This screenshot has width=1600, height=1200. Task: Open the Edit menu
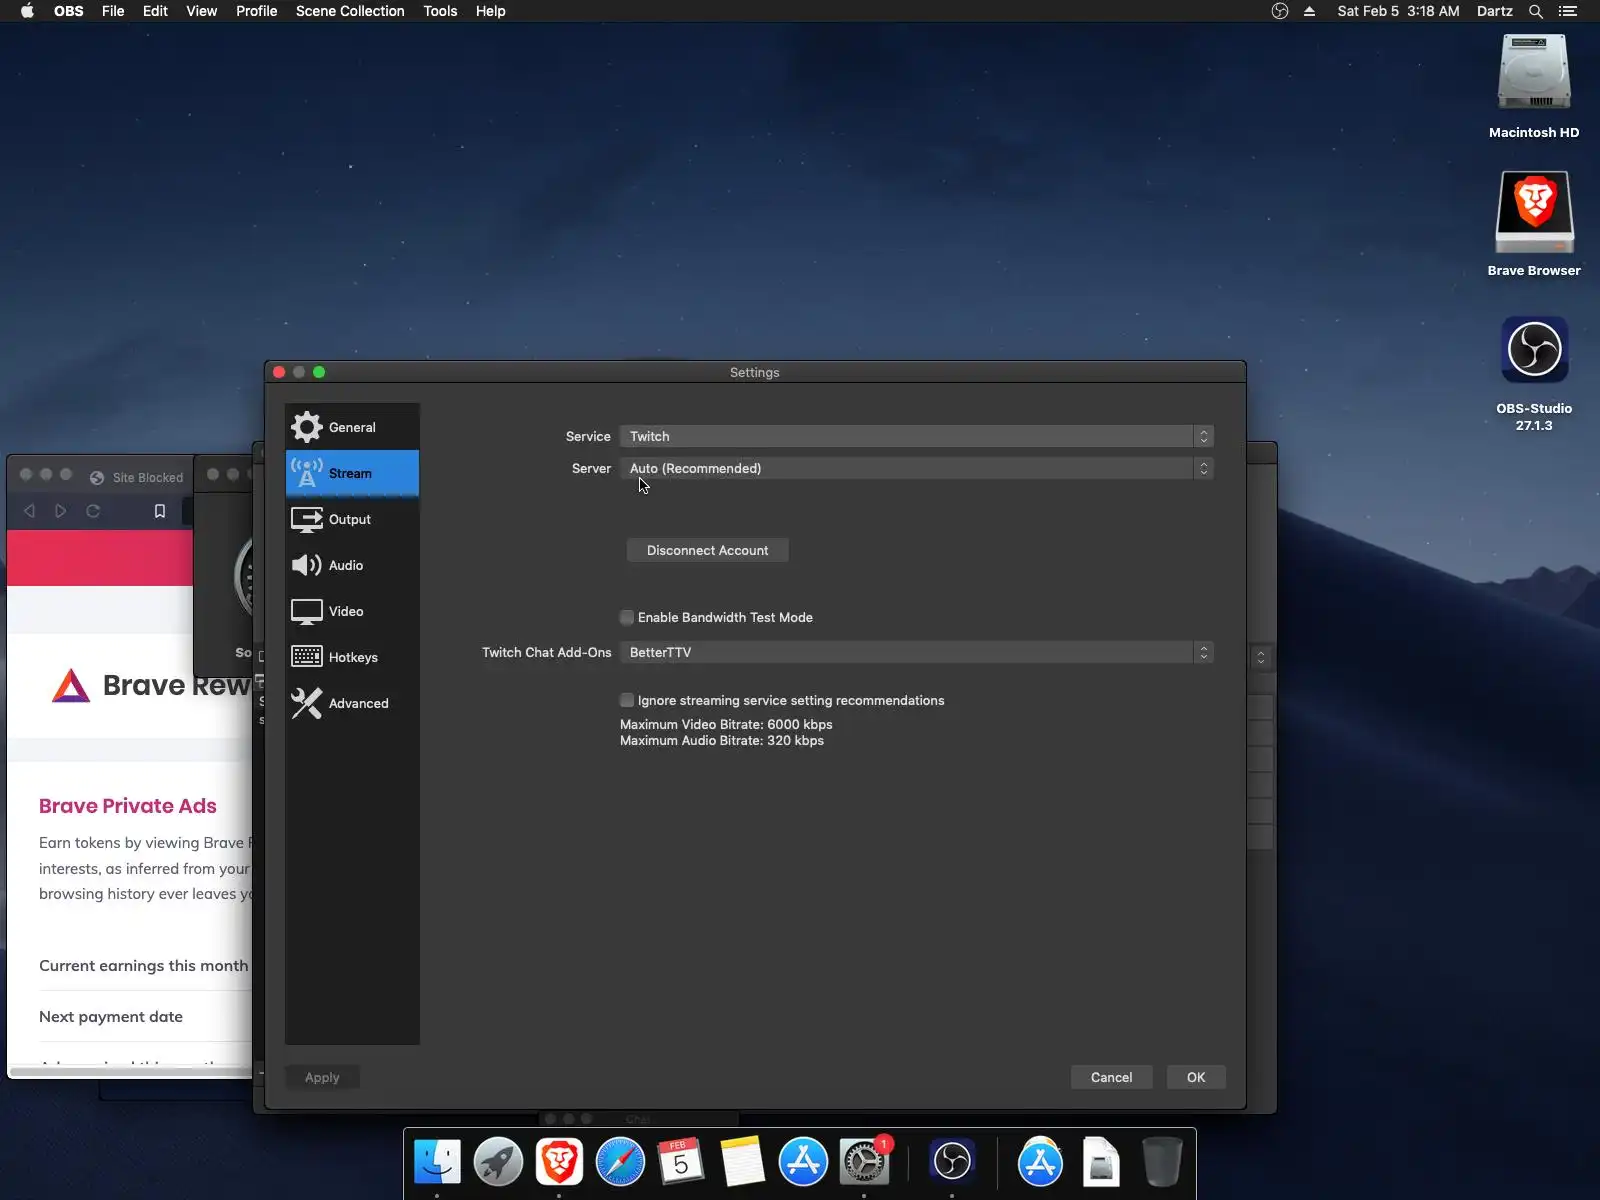155,11
